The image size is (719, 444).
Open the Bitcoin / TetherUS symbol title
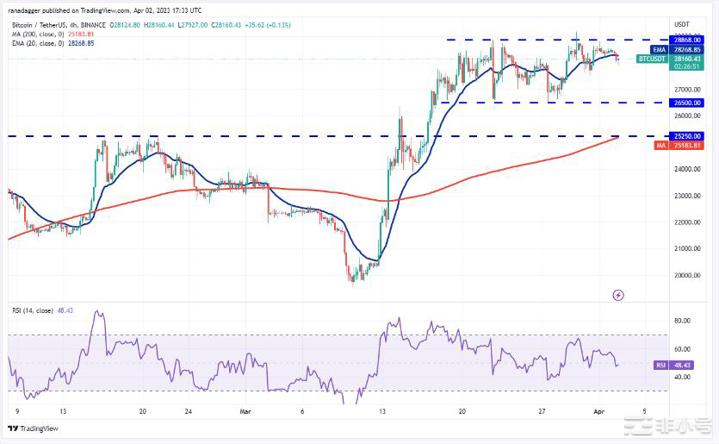40,24
